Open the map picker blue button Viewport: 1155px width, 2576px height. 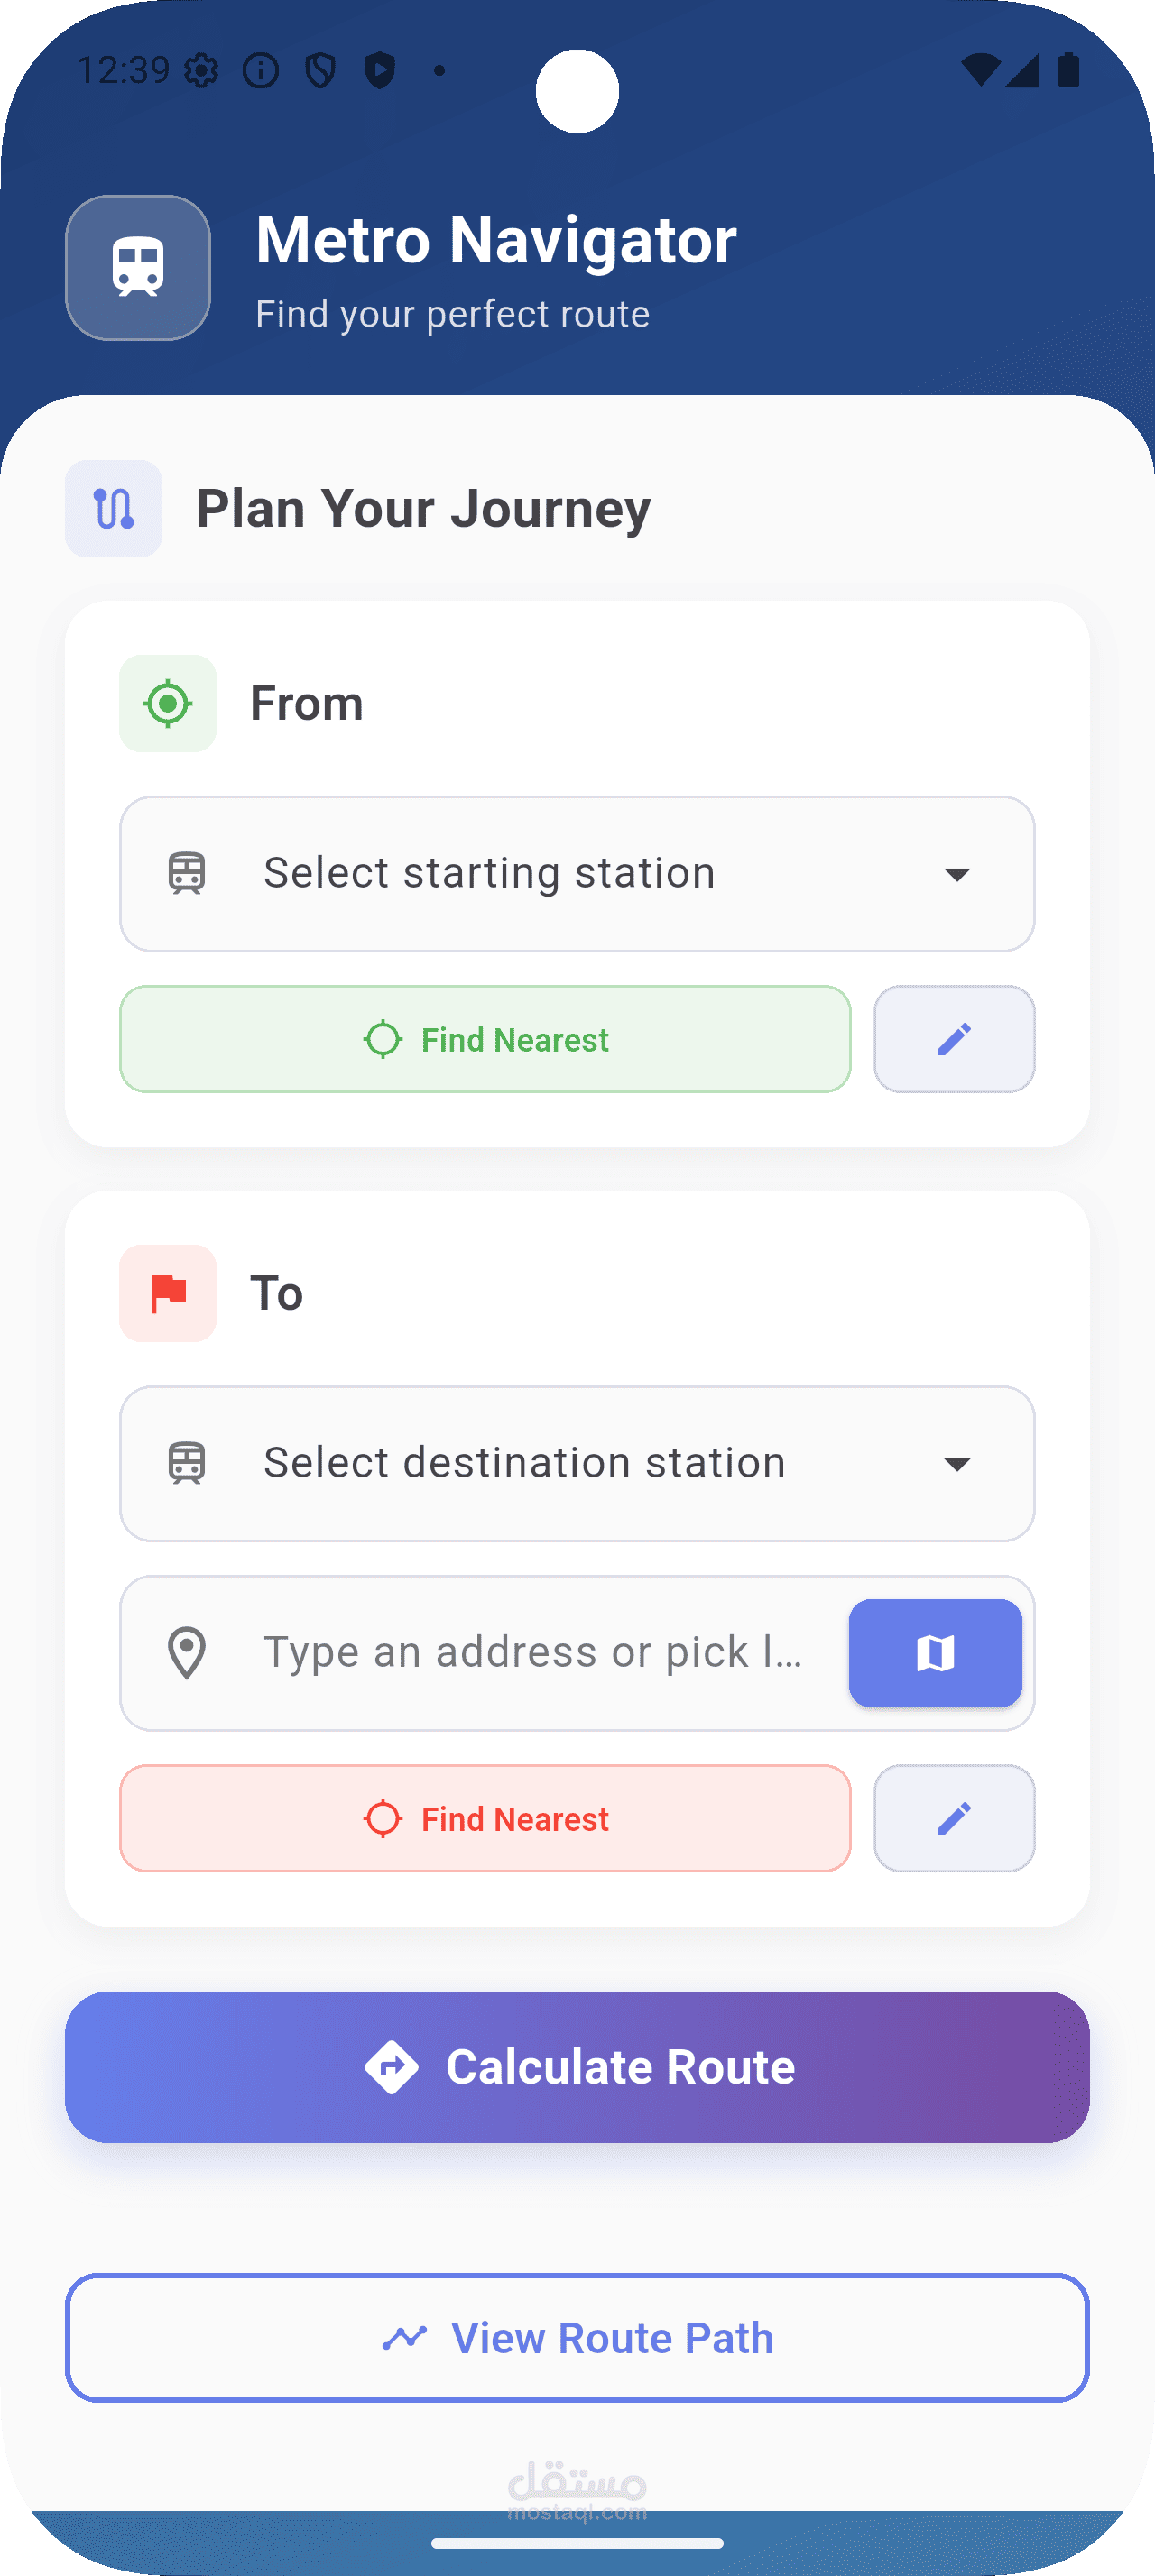[935, 1653]
